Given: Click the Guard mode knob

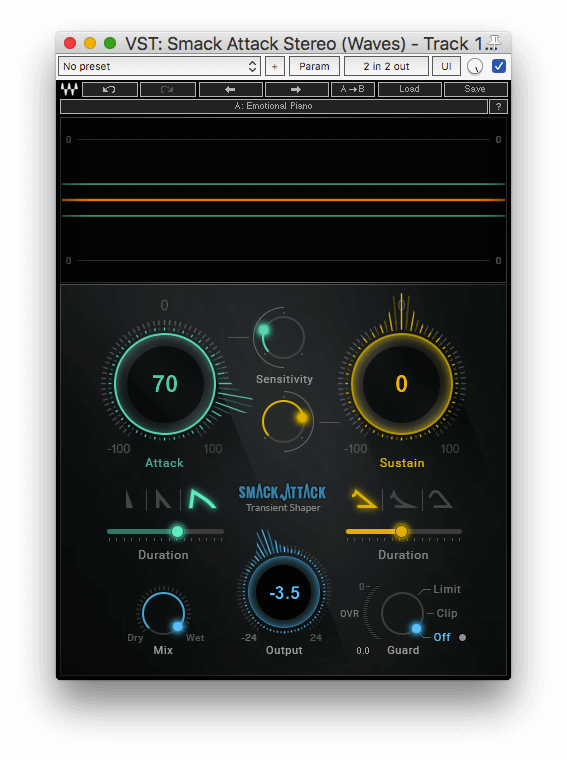Looking at the screenshot, I should click(x=402, y=614).
